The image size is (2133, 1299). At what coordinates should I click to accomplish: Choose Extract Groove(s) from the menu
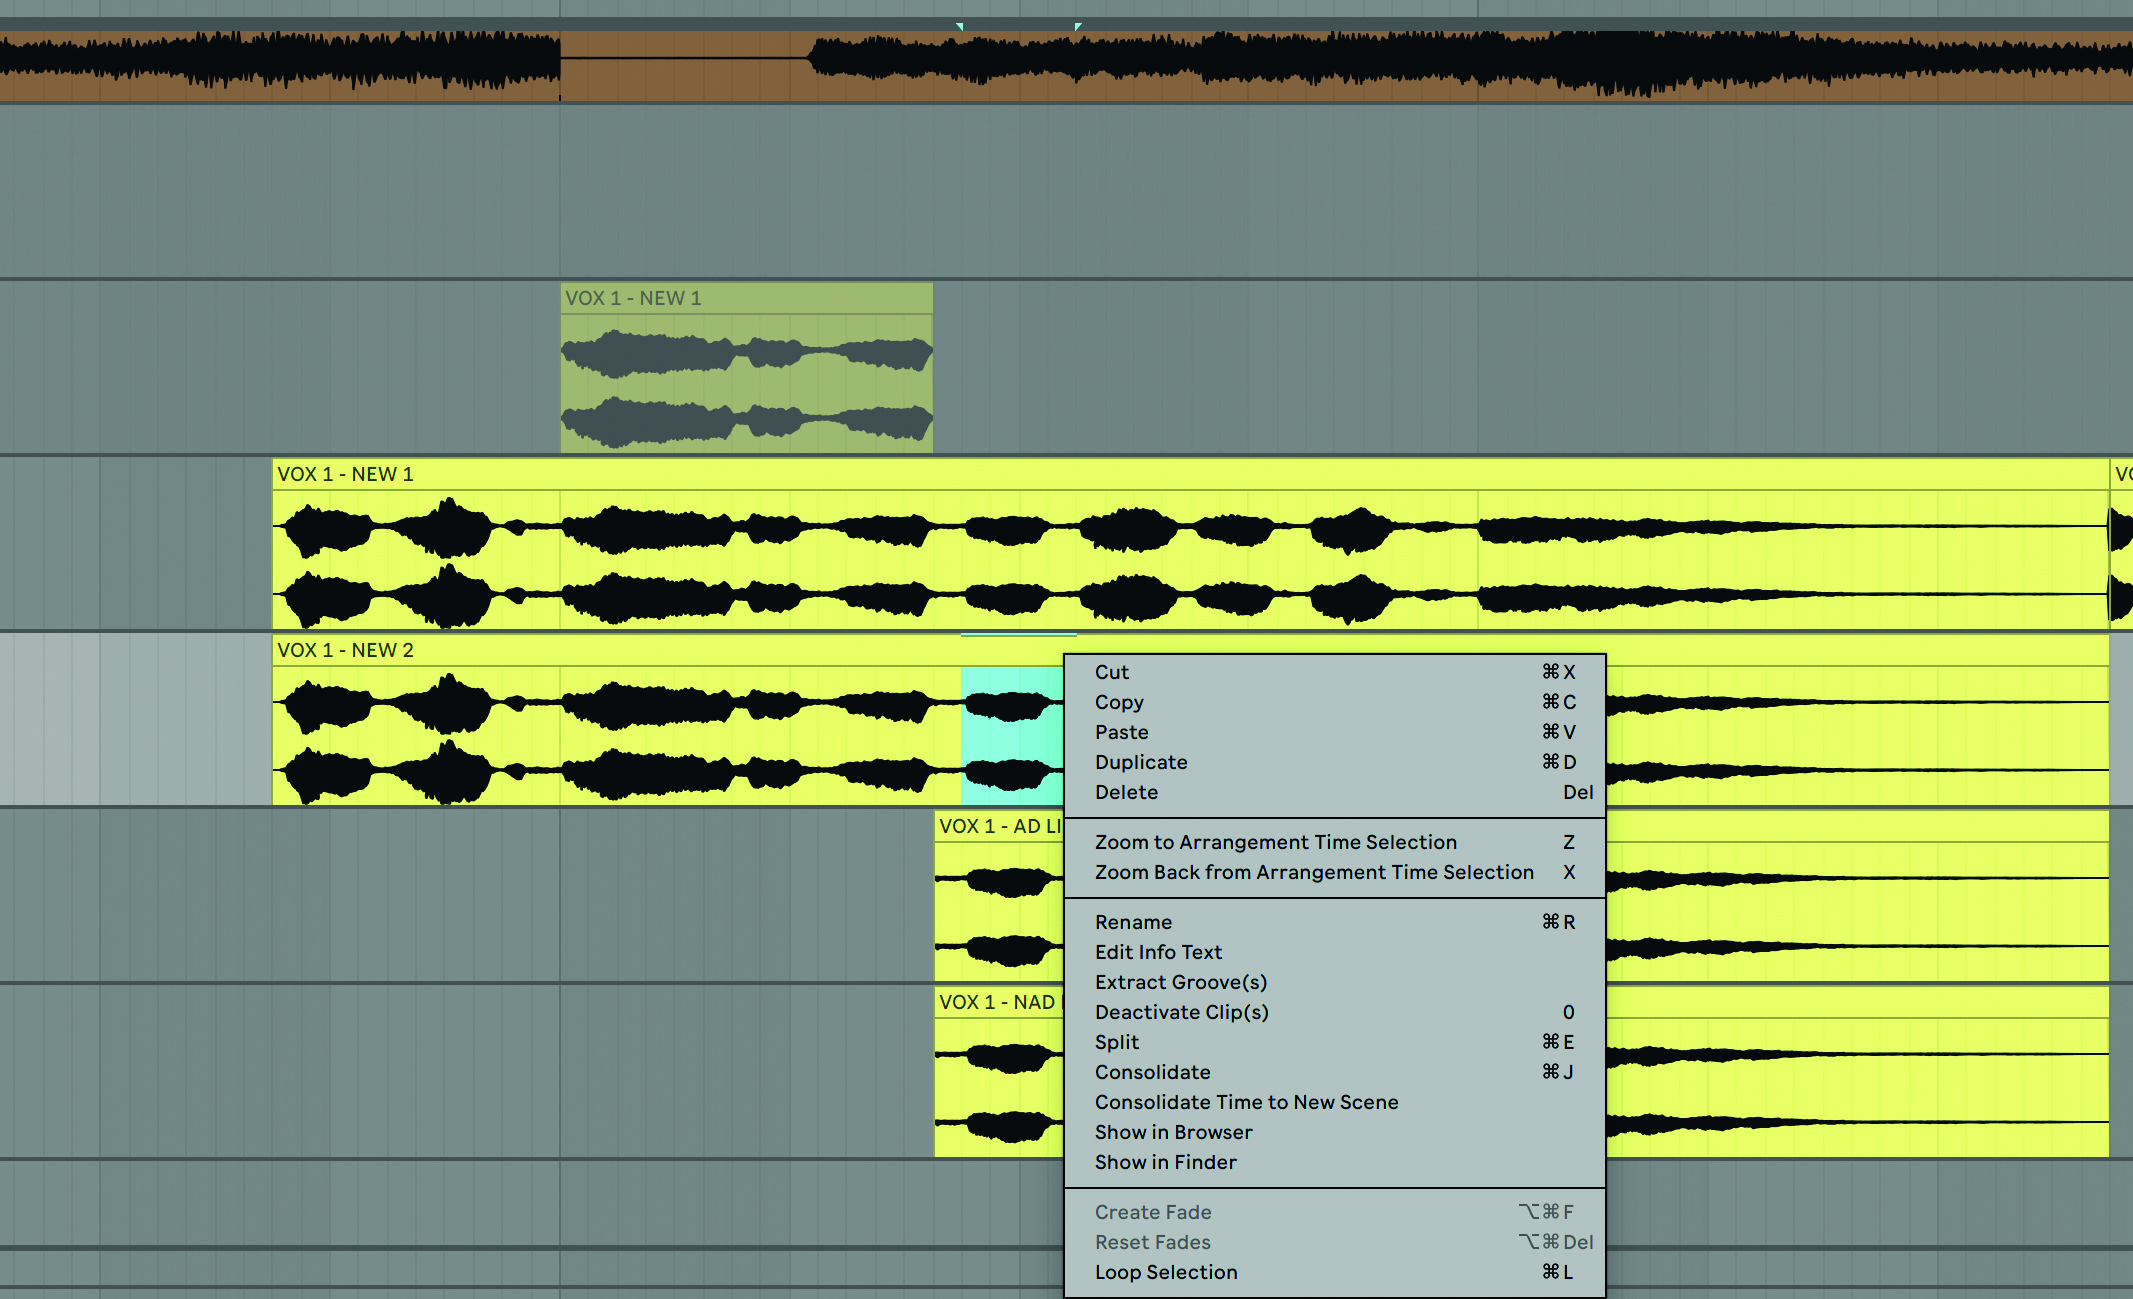click(1334, 982)
